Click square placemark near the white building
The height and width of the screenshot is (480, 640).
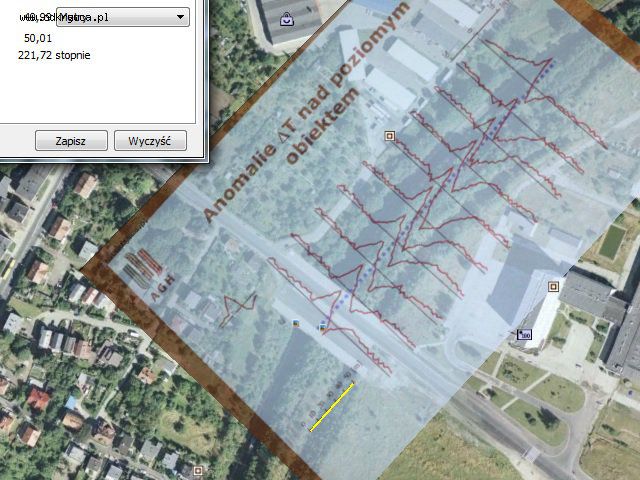tap(553, 287)
